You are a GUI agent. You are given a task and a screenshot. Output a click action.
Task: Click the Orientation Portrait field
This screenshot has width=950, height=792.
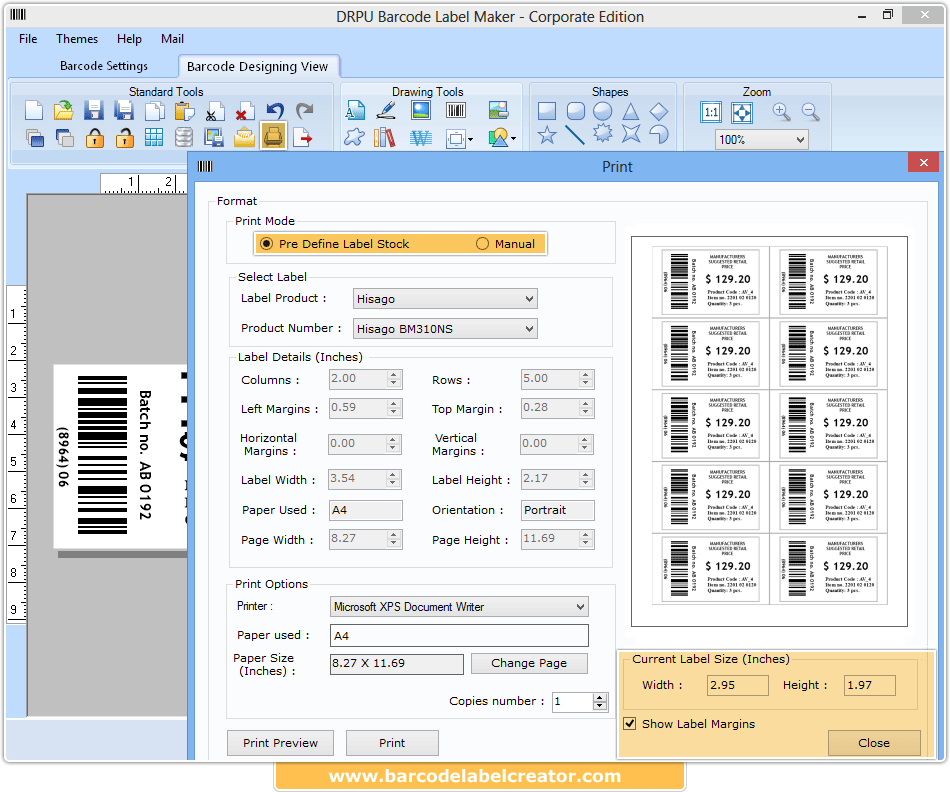557,510
